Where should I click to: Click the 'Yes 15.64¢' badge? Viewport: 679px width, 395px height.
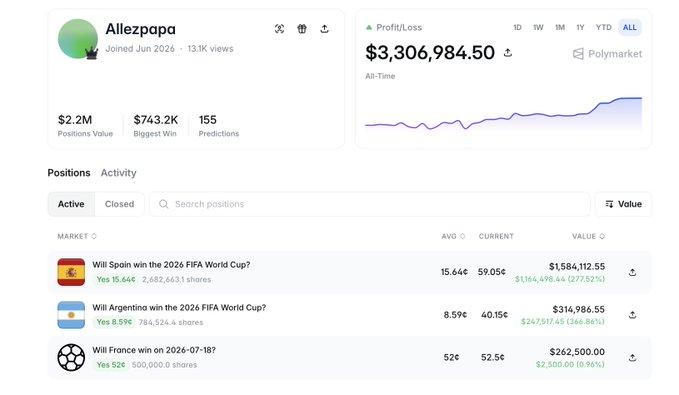[116, 279]
